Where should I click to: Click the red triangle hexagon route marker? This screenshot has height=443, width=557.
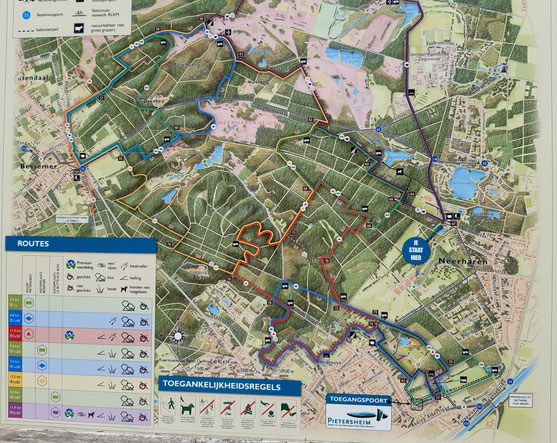coord(28,334)
